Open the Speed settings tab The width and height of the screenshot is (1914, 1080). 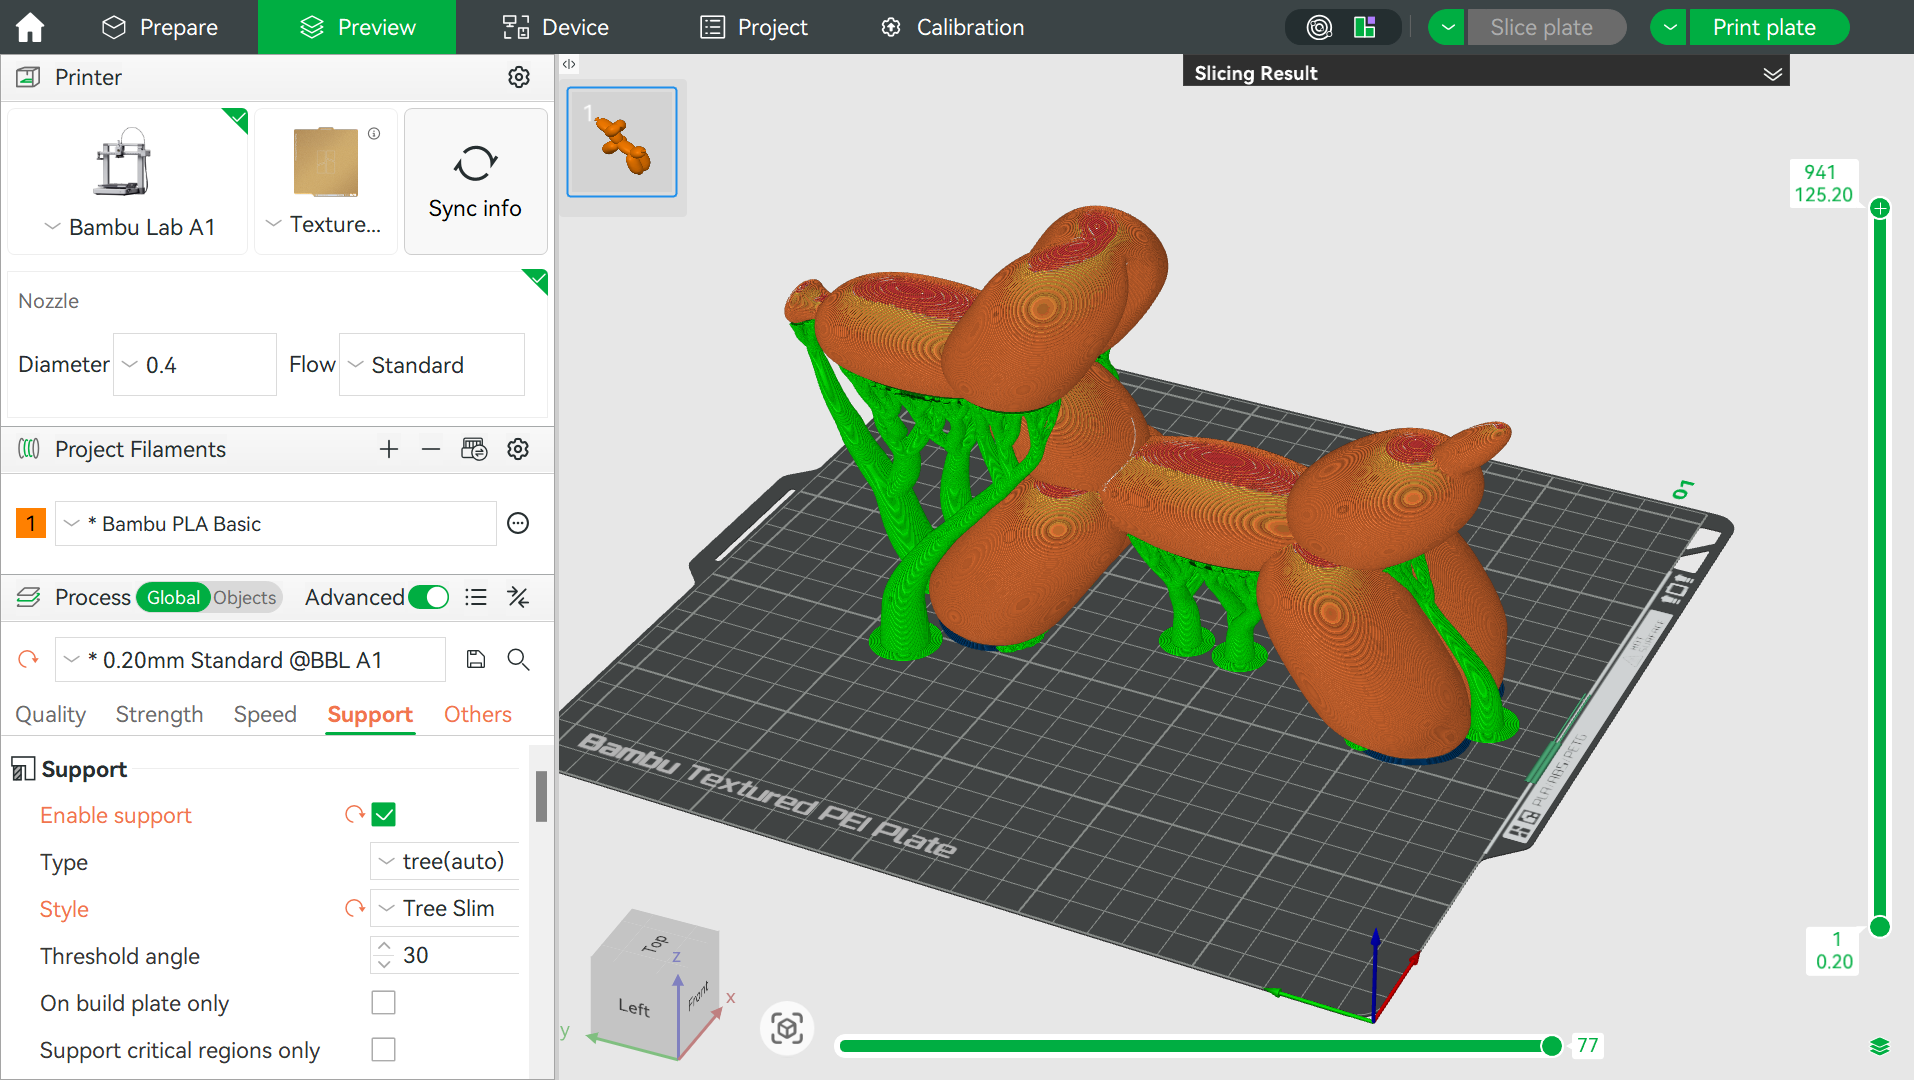(265, 714)
